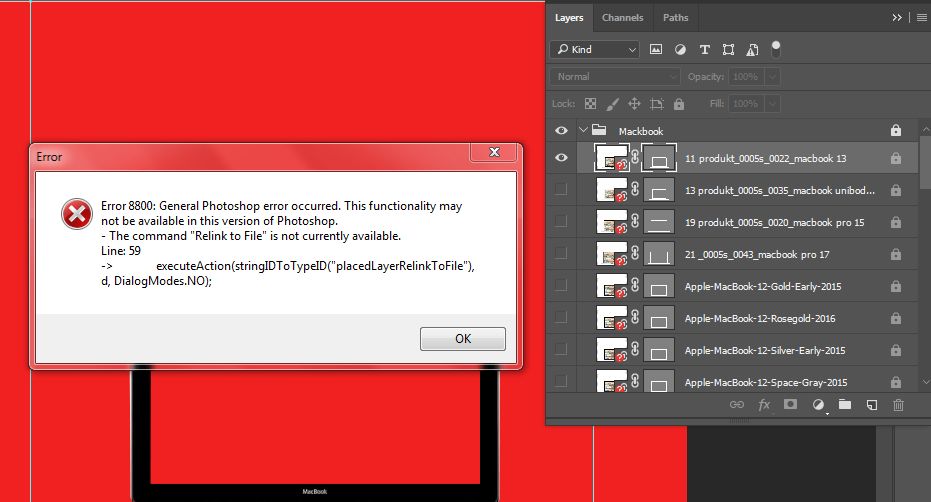Create new adjustment layer icon
The width and height of the screenshot is (931, 502).
click(x=818, y=405)
